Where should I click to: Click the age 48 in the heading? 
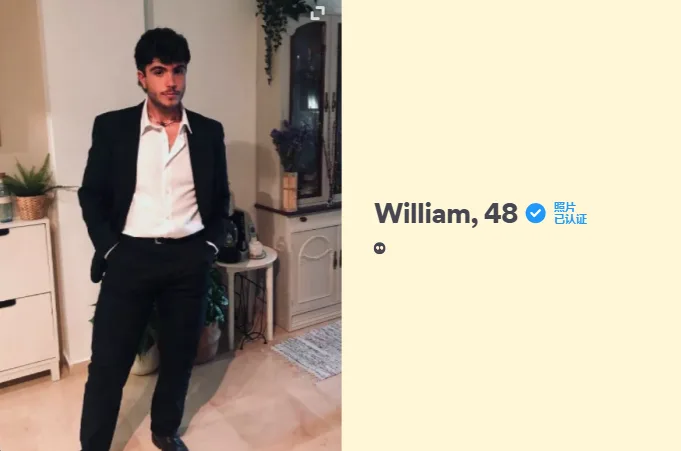click(501, 213)
